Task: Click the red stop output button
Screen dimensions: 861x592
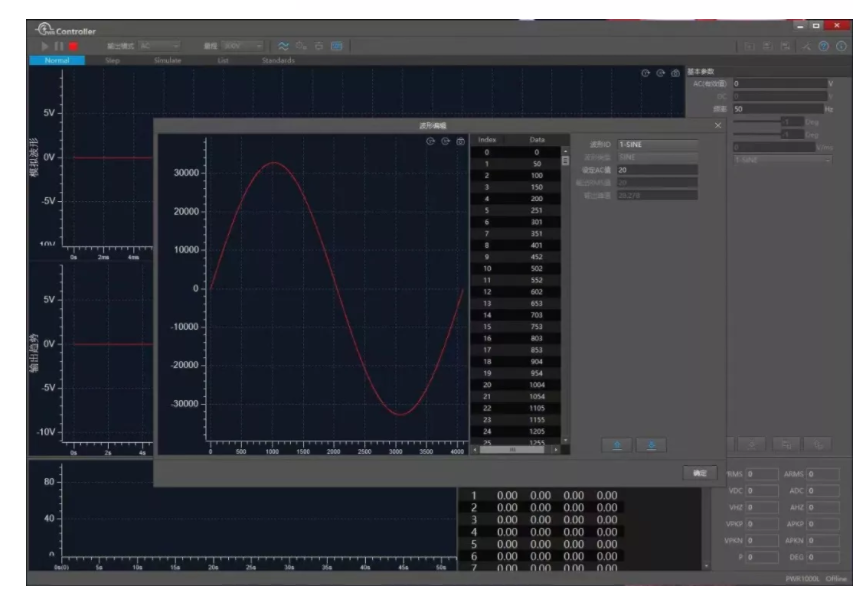Action: click(74, 46)
